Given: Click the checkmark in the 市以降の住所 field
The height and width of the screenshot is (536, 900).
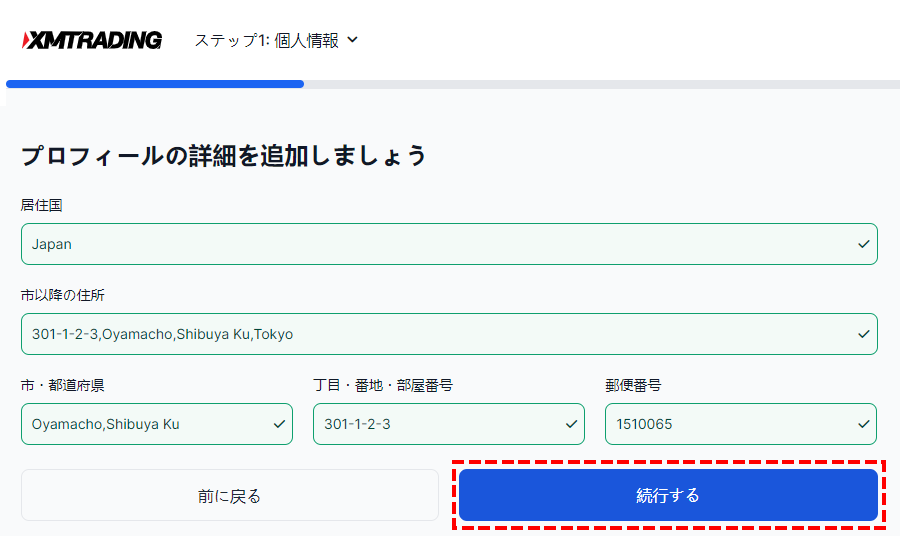Looking at the screenshot, I should [x=863, y=334].
